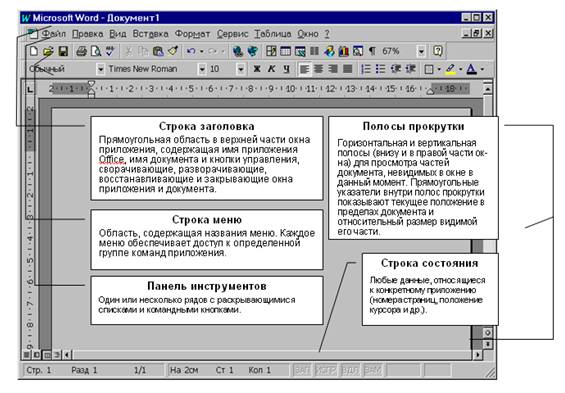Image resolution: width=565 pixels, height=393 pixels.
Task: Click the center alignment button
Action: click(319, 69)
